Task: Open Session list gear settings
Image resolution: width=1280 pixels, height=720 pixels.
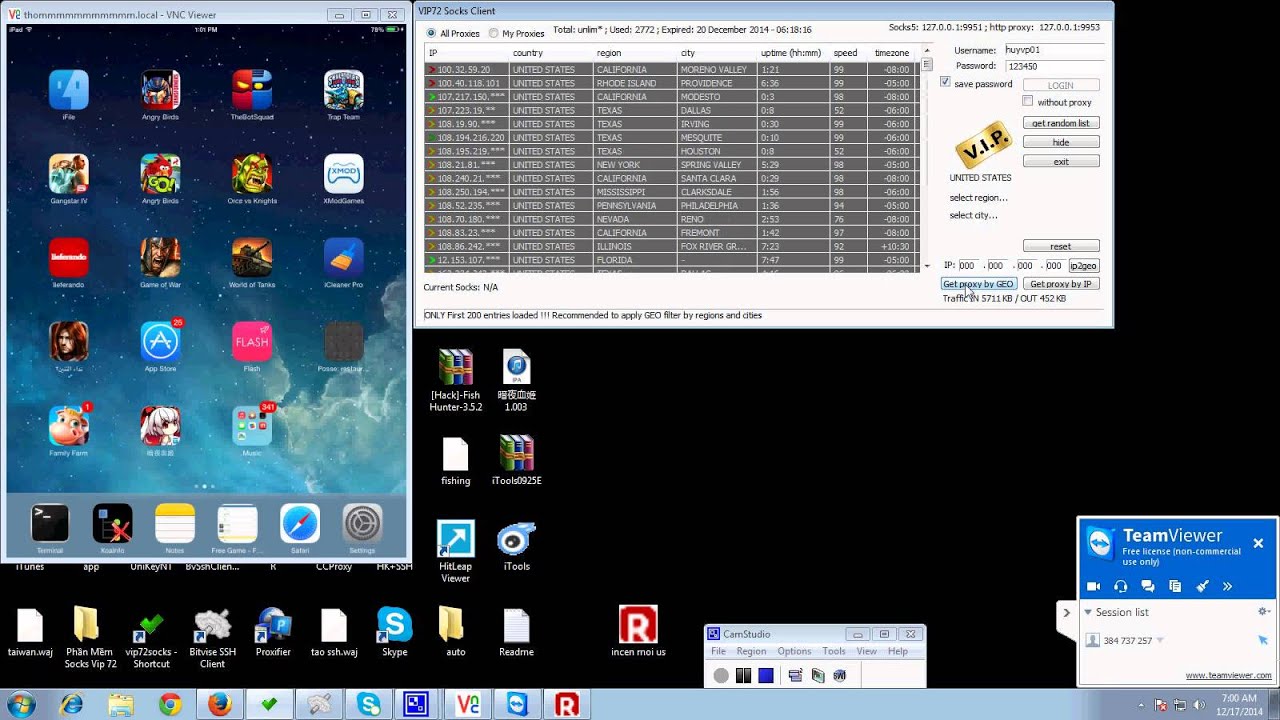Action: 1263,612
